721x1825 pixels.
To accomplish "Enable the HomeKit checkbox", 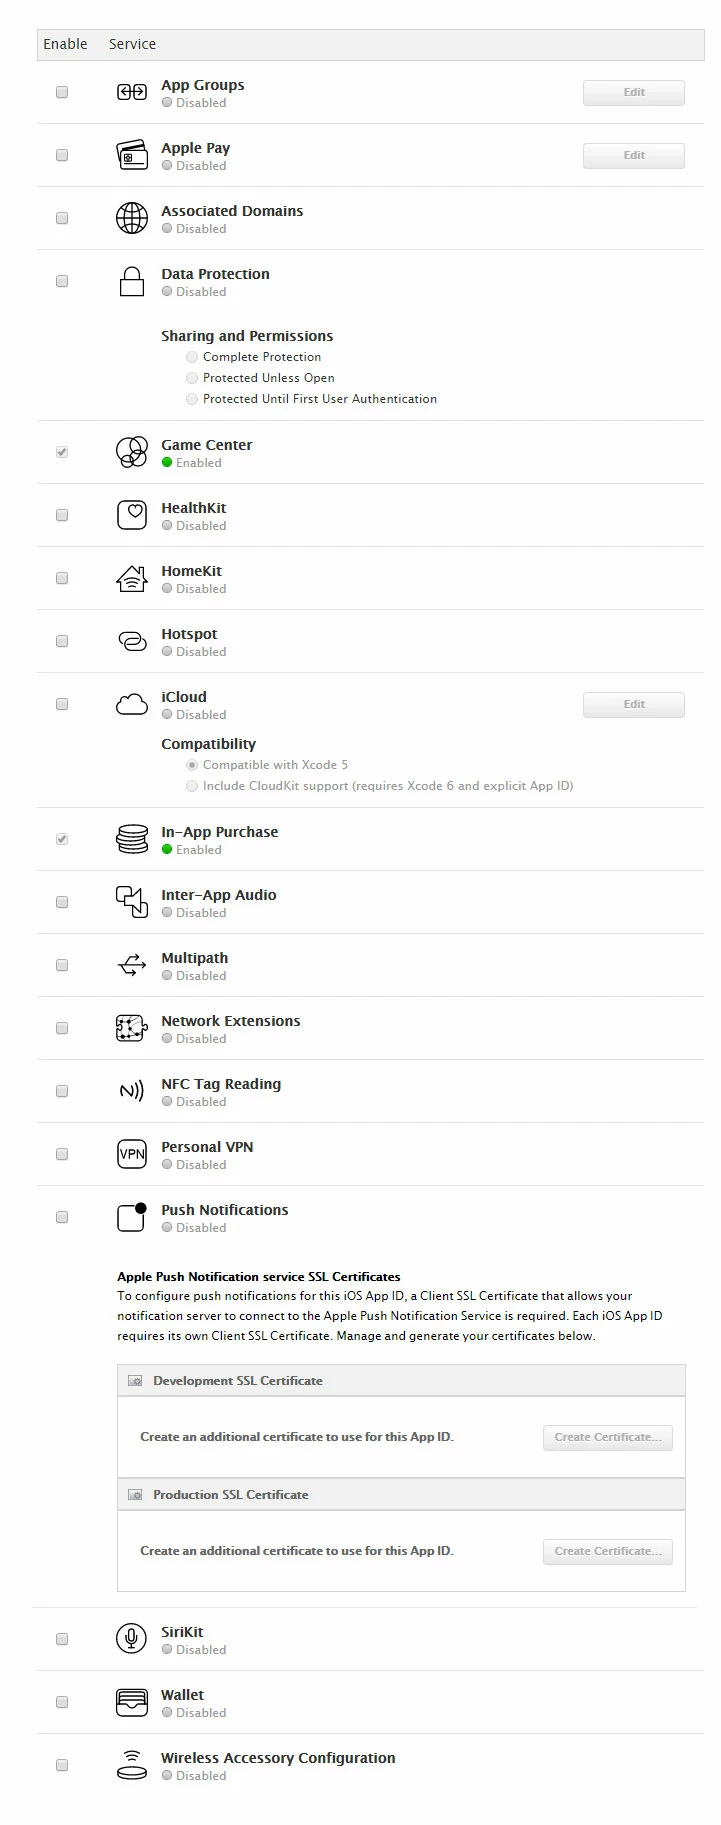I will point(62,578).
